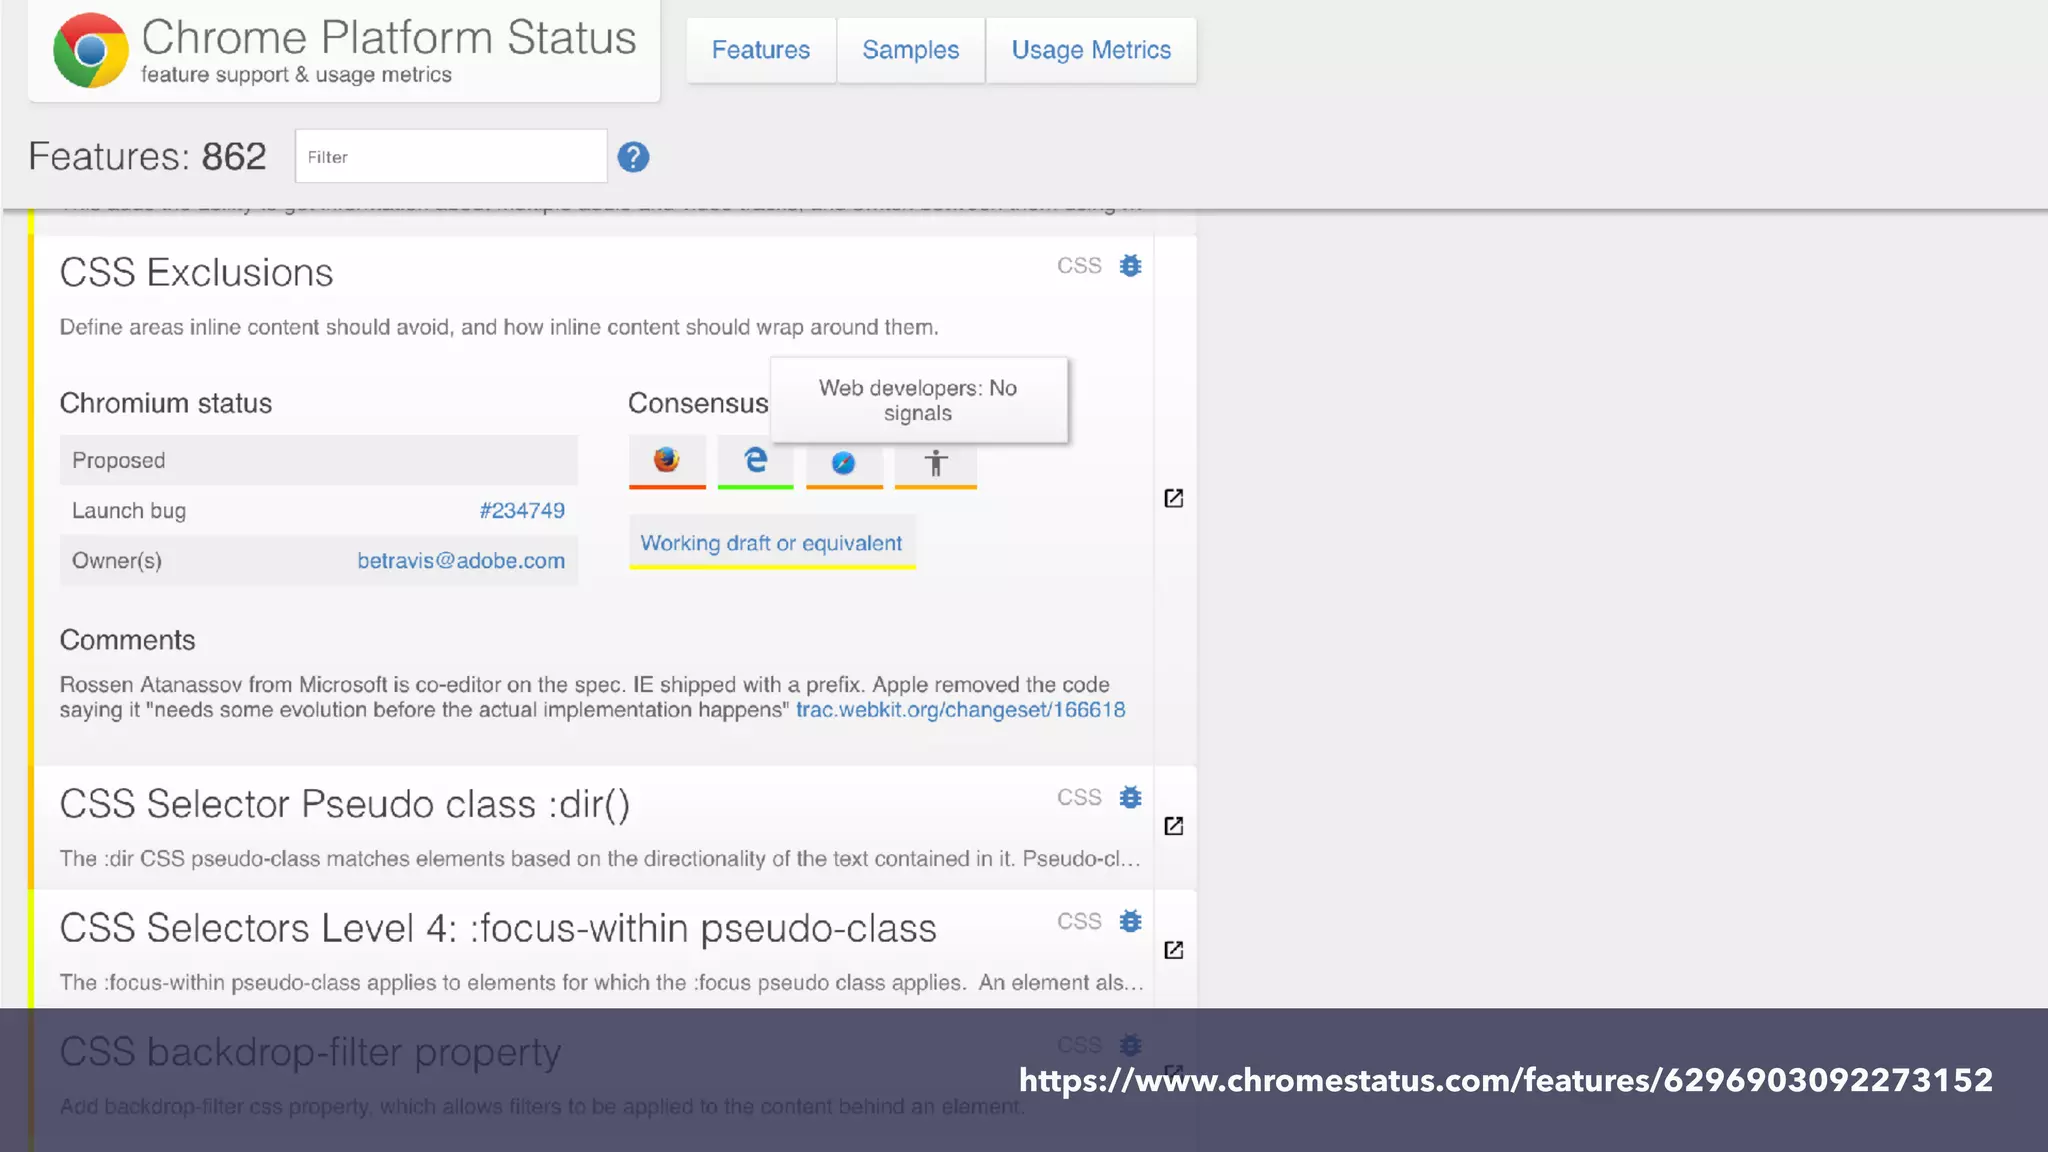
Task: Open the Features tab
Action: click(760, 50)
